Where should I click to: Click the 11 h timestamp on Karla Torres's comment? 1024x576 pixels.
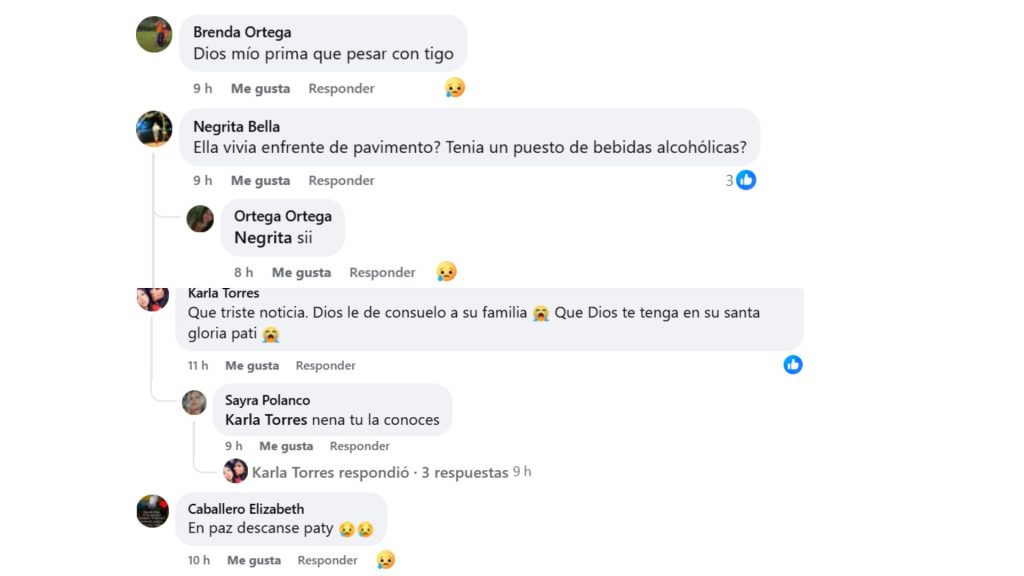point(197,365)
